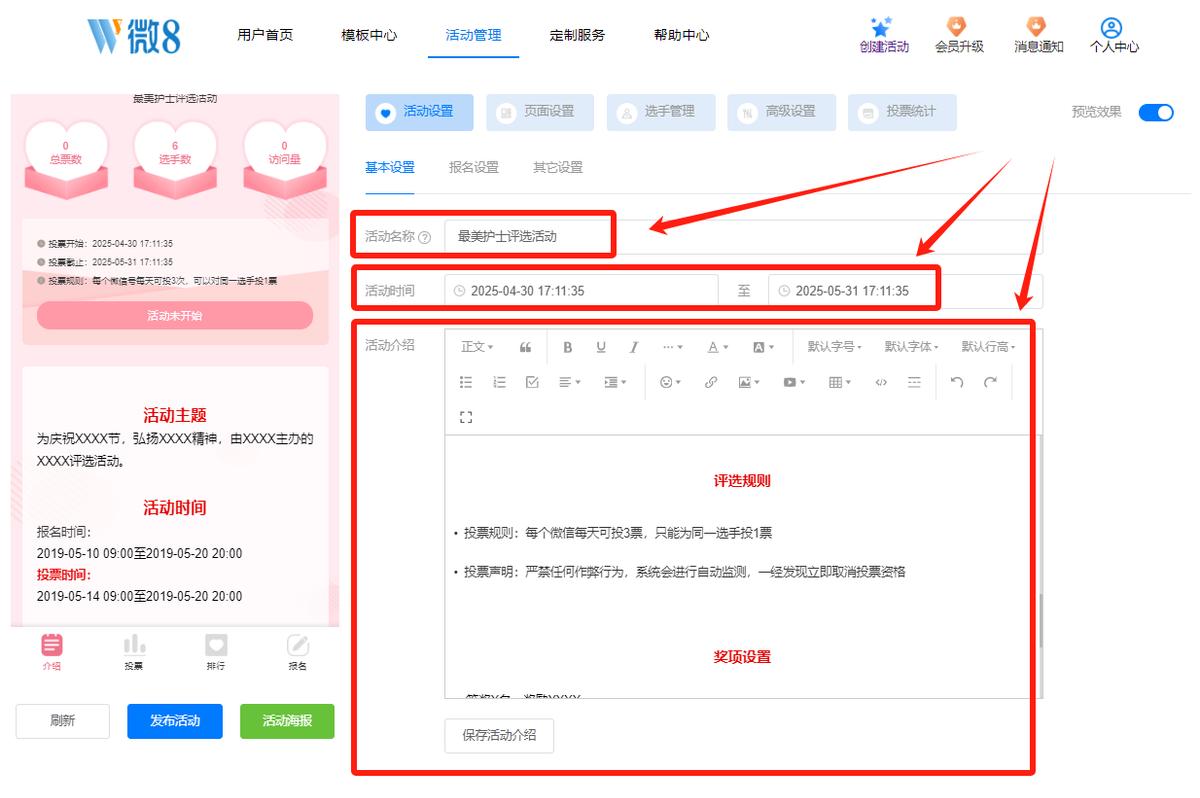Toggle underline formatting in the editor
The height and width of the screenshot is (798, 1200).
[601, 347]
